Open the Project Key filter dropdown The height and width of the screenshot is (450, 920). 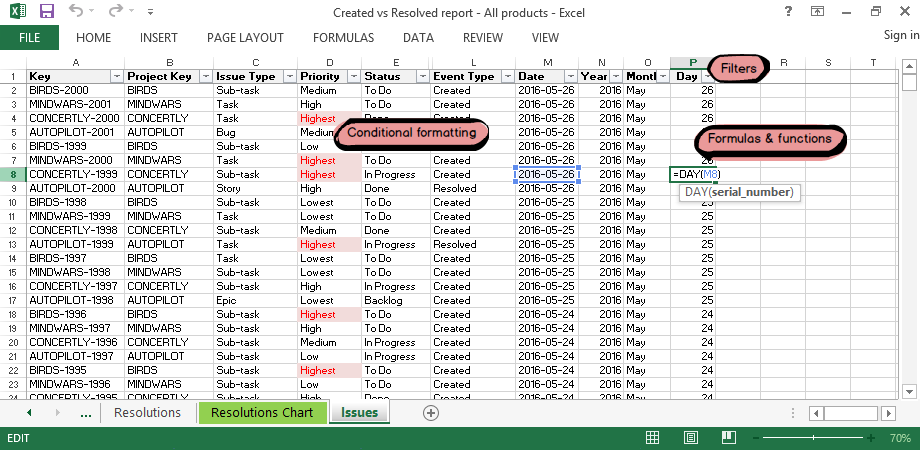tap(205, 77)
